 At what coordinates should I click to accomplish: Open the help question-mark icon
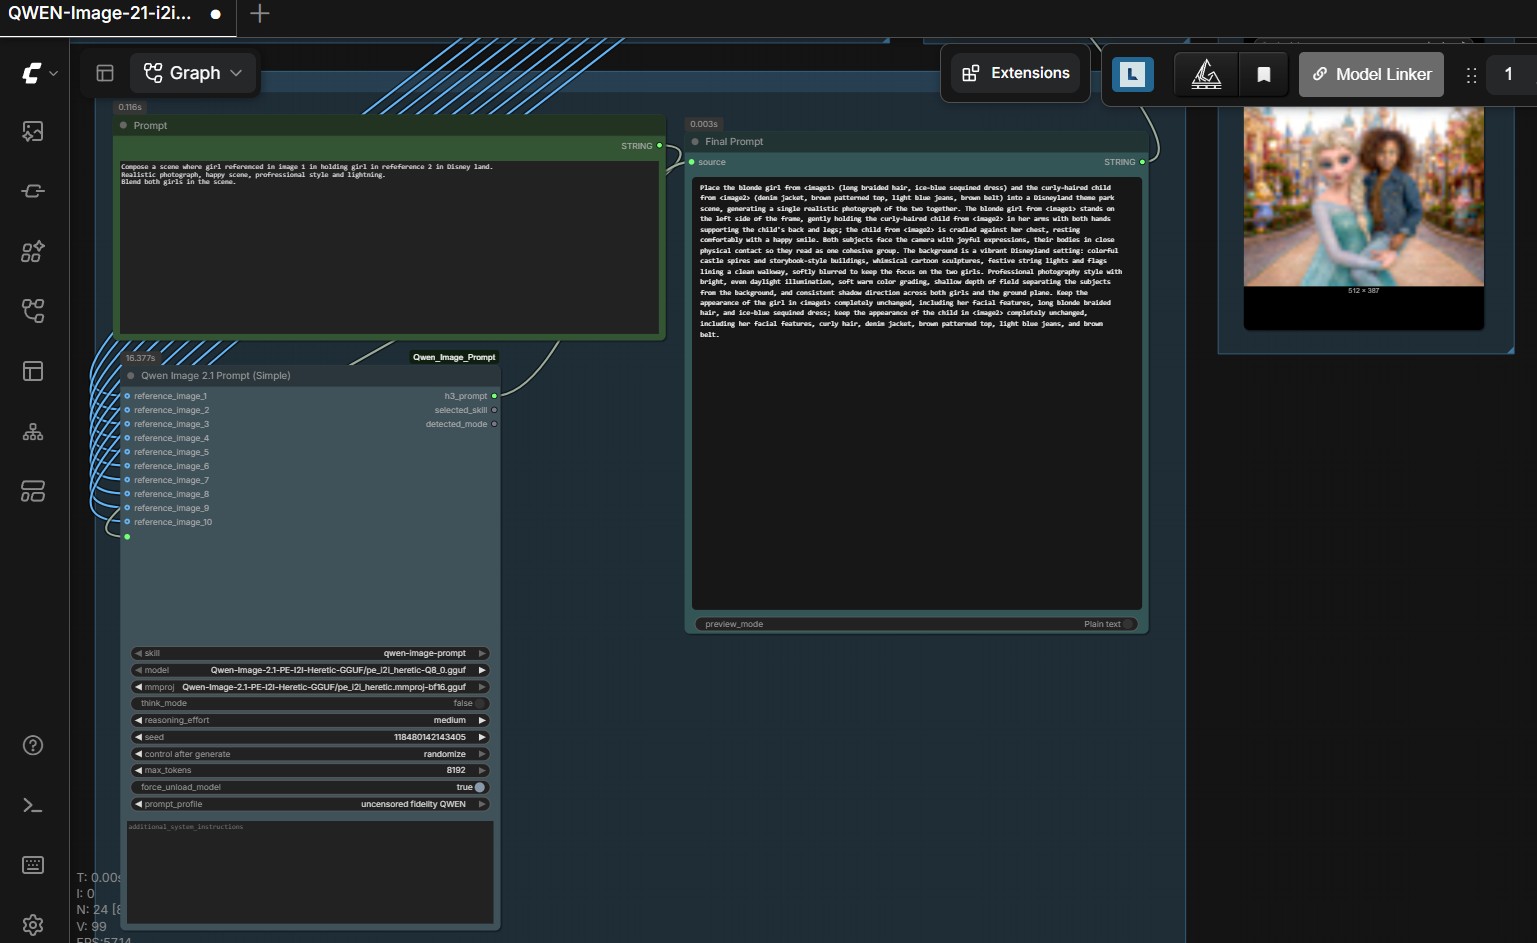[x=33, y=745]
